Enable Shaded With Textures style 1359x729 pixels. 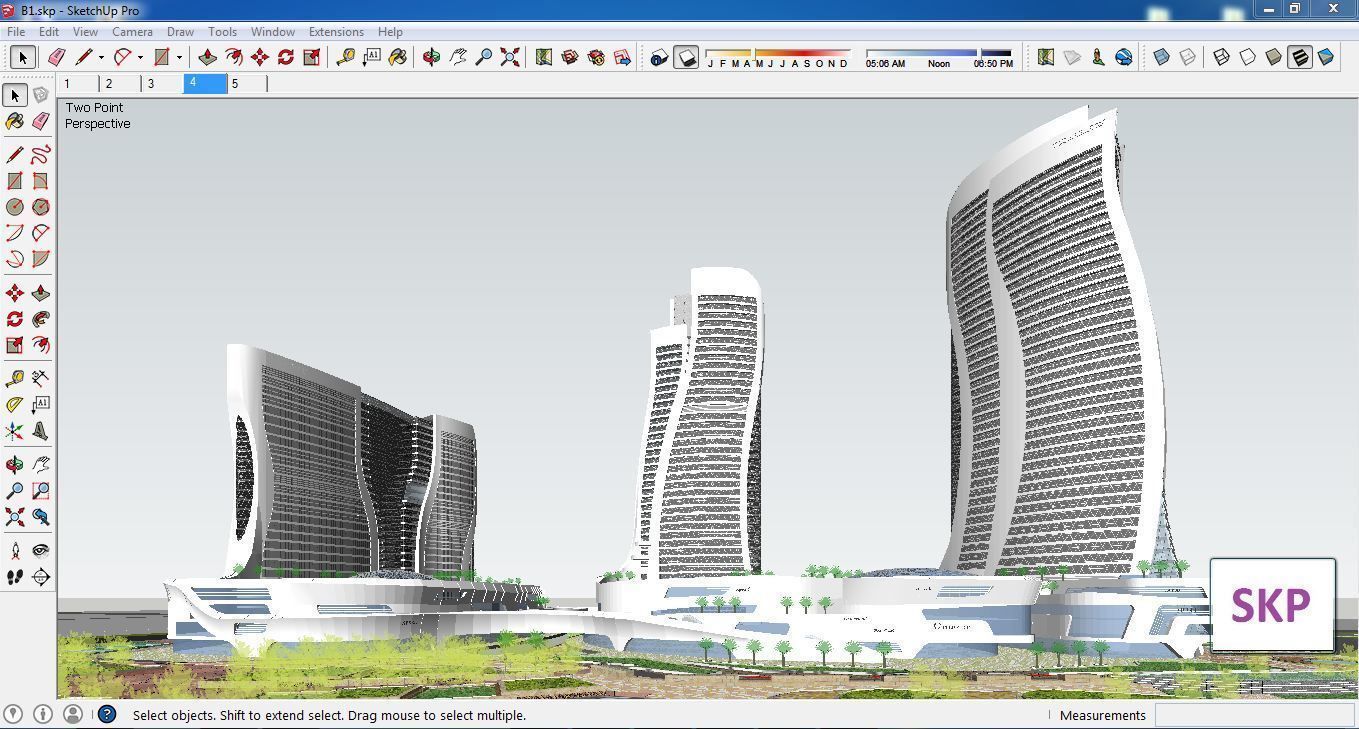pyautogui.click(x=1300, y=58)
